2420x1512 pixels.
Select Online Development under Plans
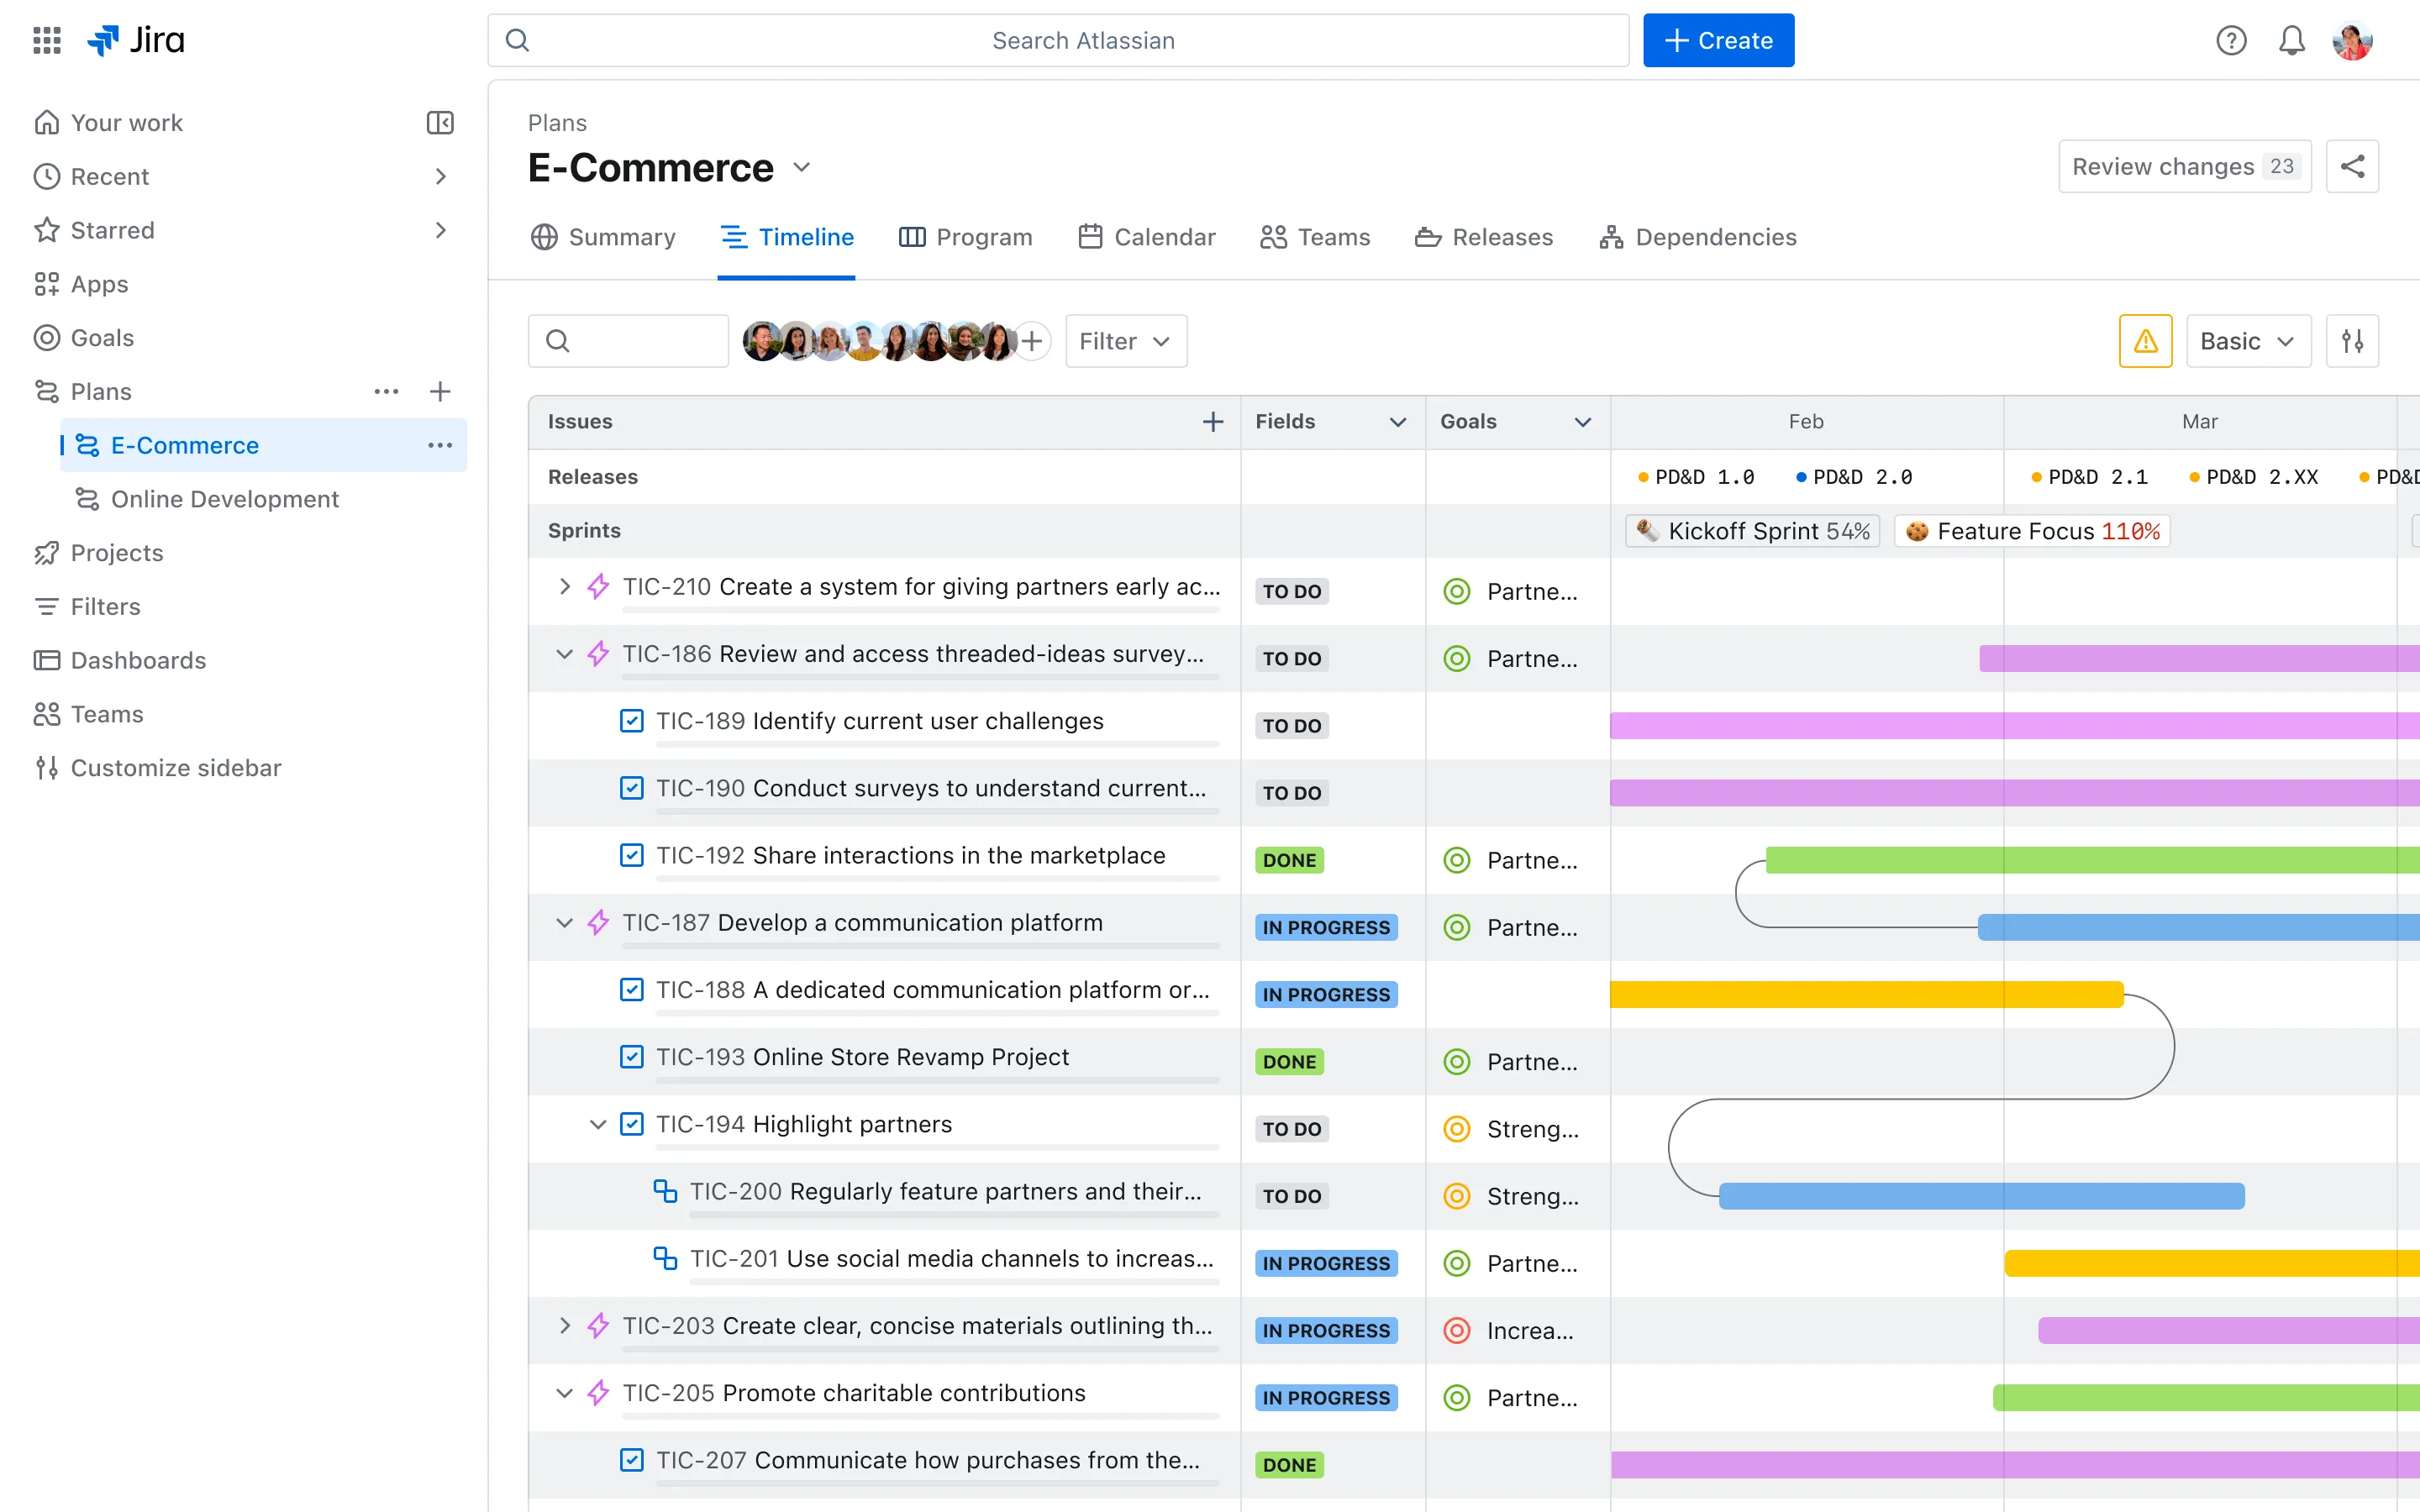(x=225, y=499)
